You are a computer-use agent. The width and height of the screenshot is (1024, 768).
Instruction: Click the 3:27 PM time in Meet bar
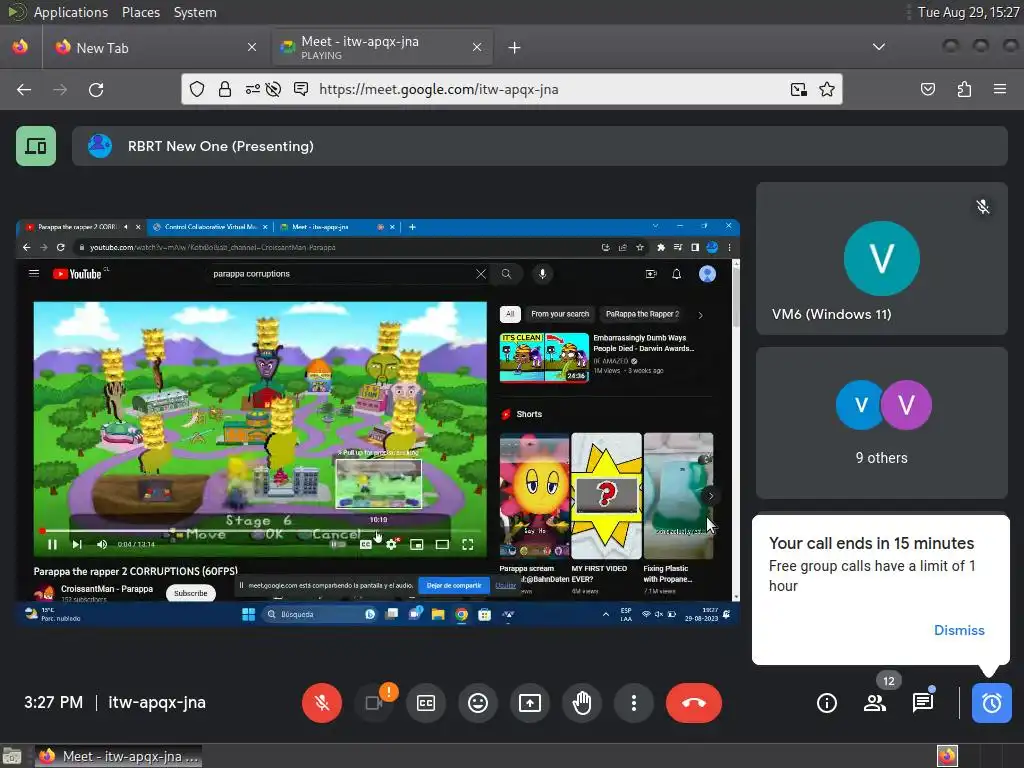pyautogui.click(x=54, y=703)
